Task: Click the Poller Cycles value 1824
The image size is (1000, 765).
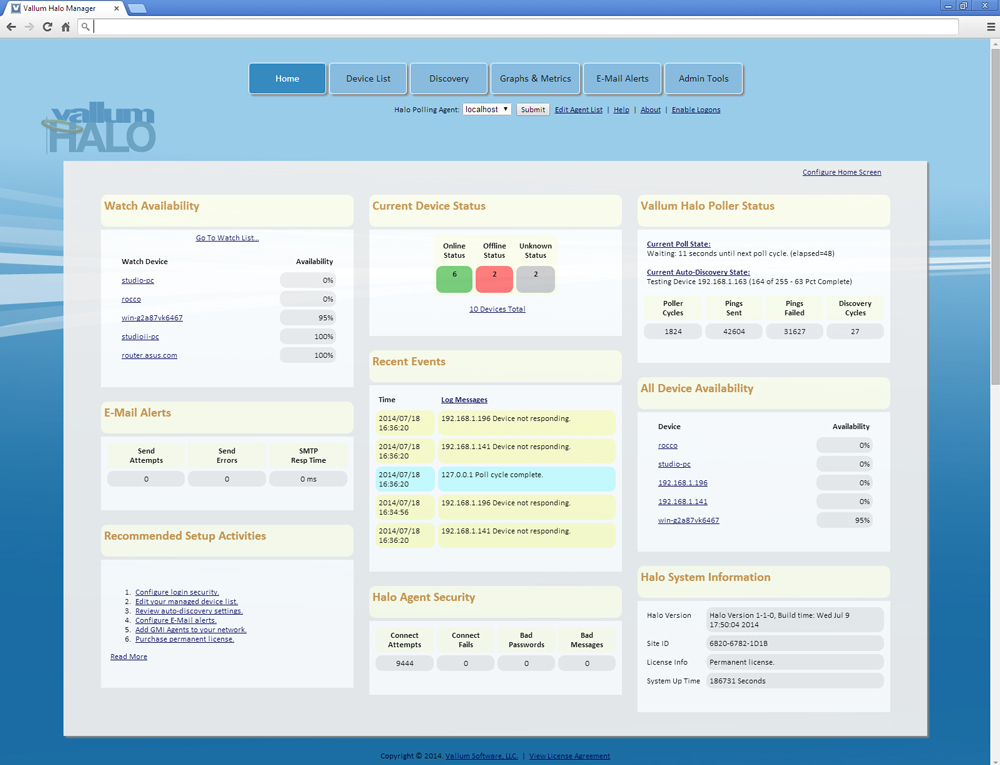Action: 673,332
